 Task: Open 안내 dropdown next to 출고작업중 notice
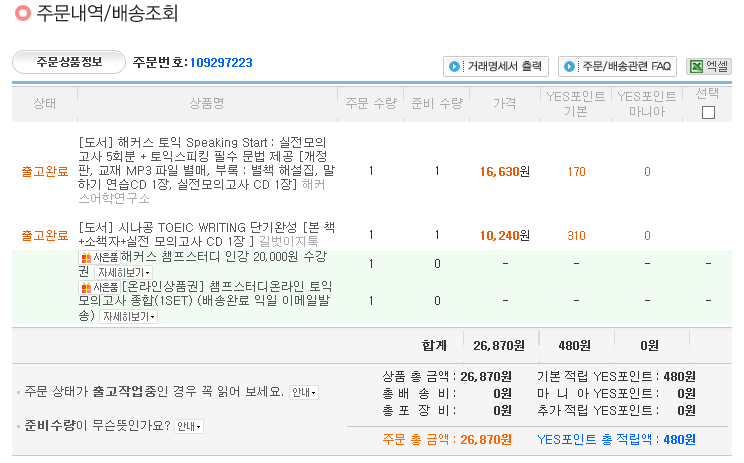(304, 392)
